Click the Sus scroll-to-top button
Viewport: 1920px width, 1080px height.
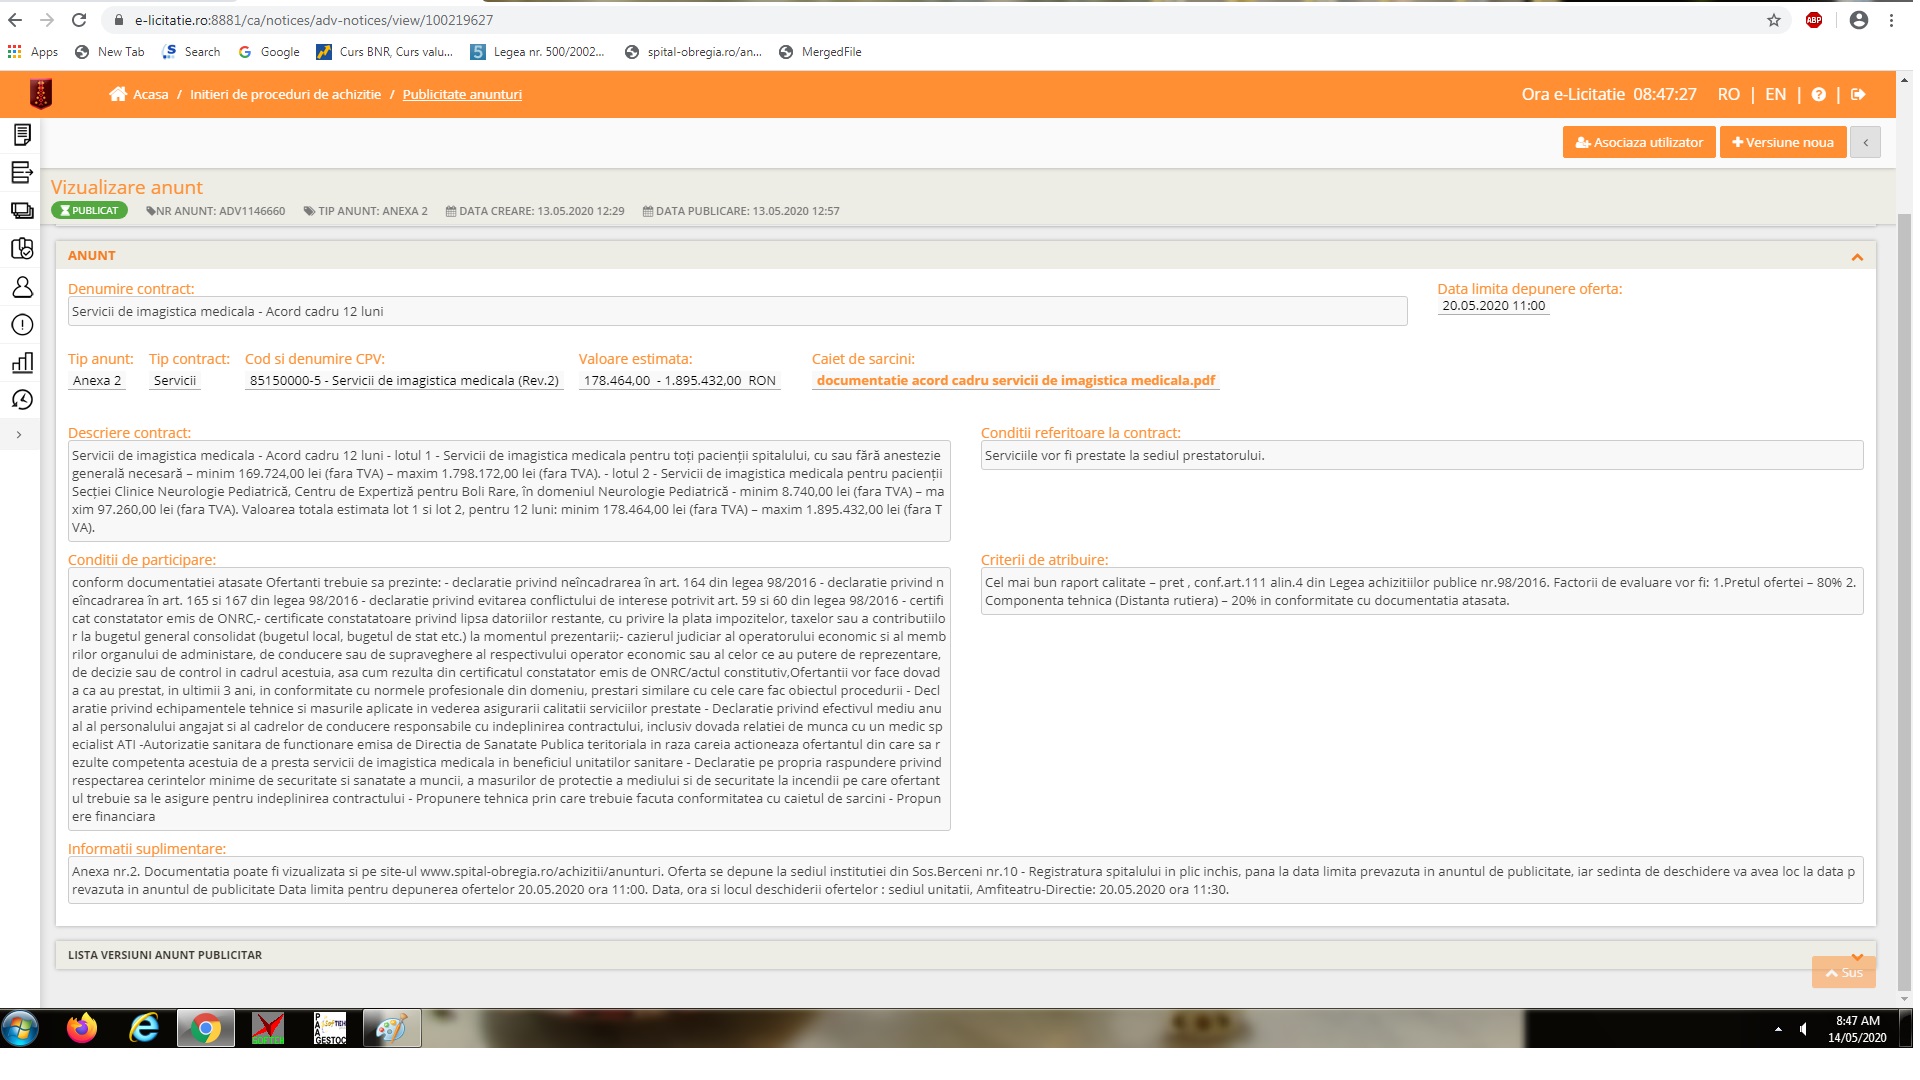1843,972
